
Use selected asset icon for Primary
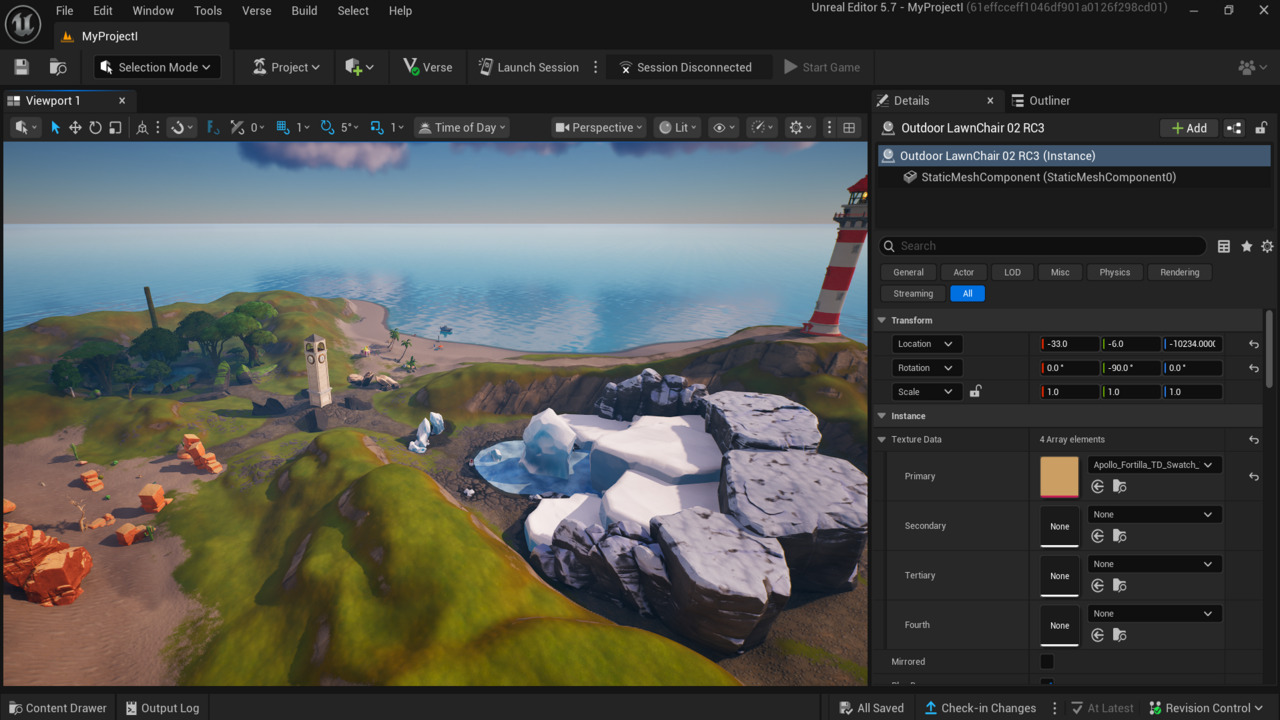click(1098, 486)
